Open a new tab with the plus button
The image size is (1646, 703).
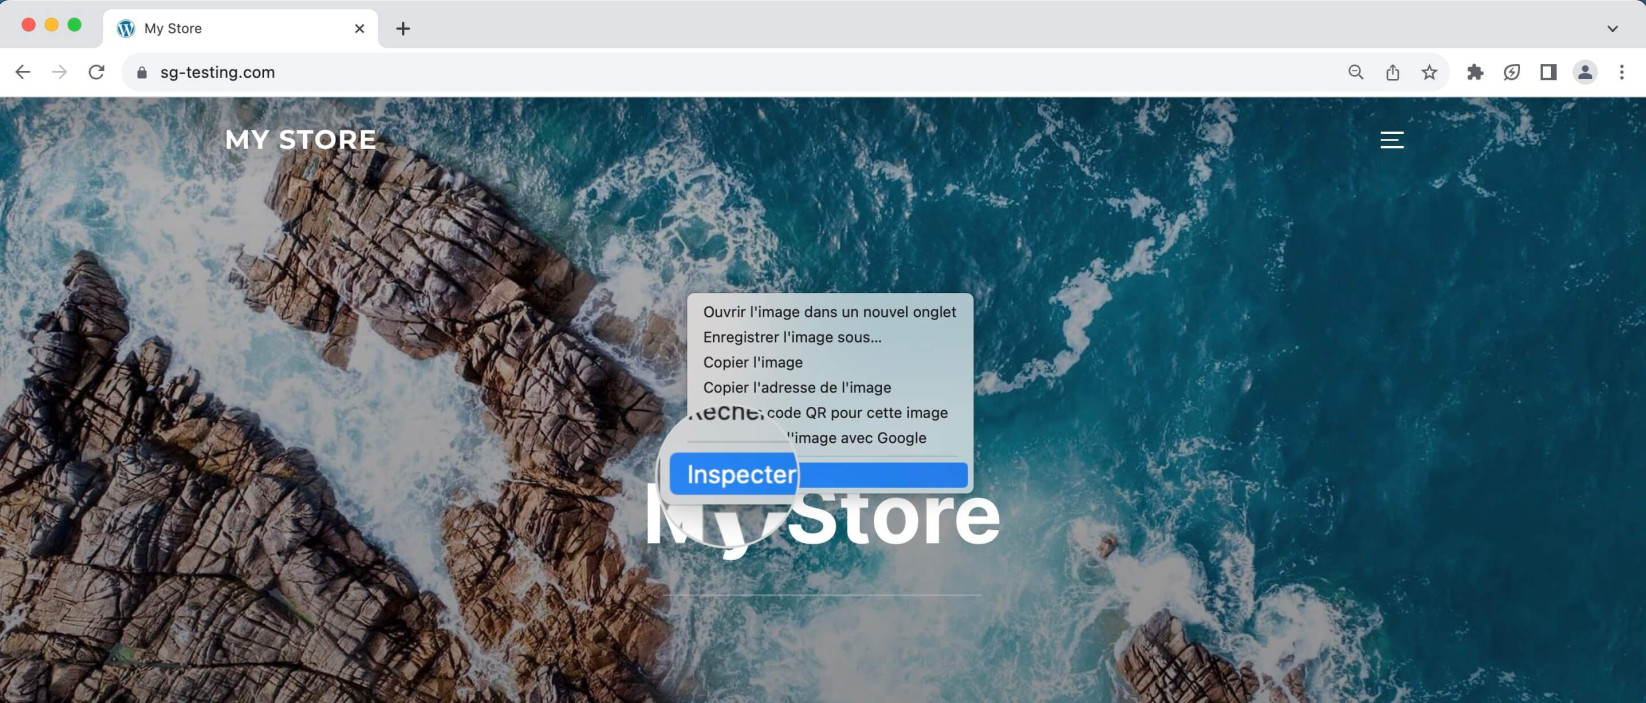[x=403, y=29]
